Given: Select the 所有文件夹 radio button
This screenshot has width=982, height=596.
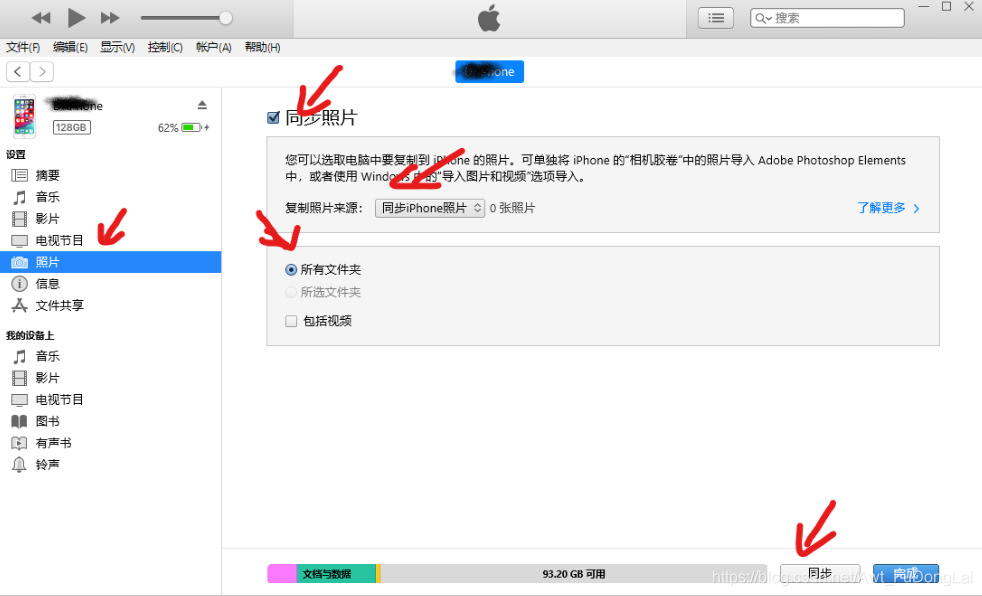Looking at the screenshot, I should [291, 270].
